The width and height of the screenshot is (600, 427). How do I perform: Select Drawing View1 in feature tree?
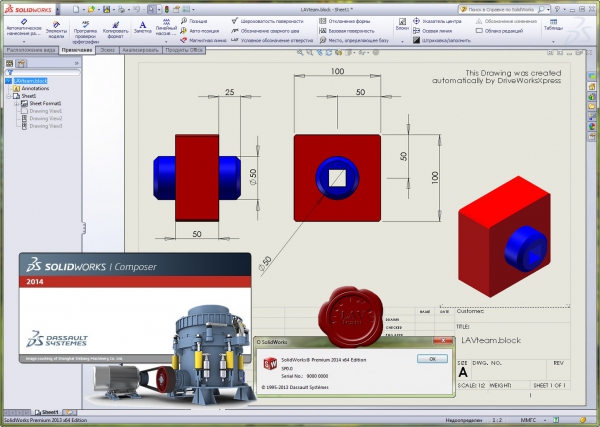41,111
